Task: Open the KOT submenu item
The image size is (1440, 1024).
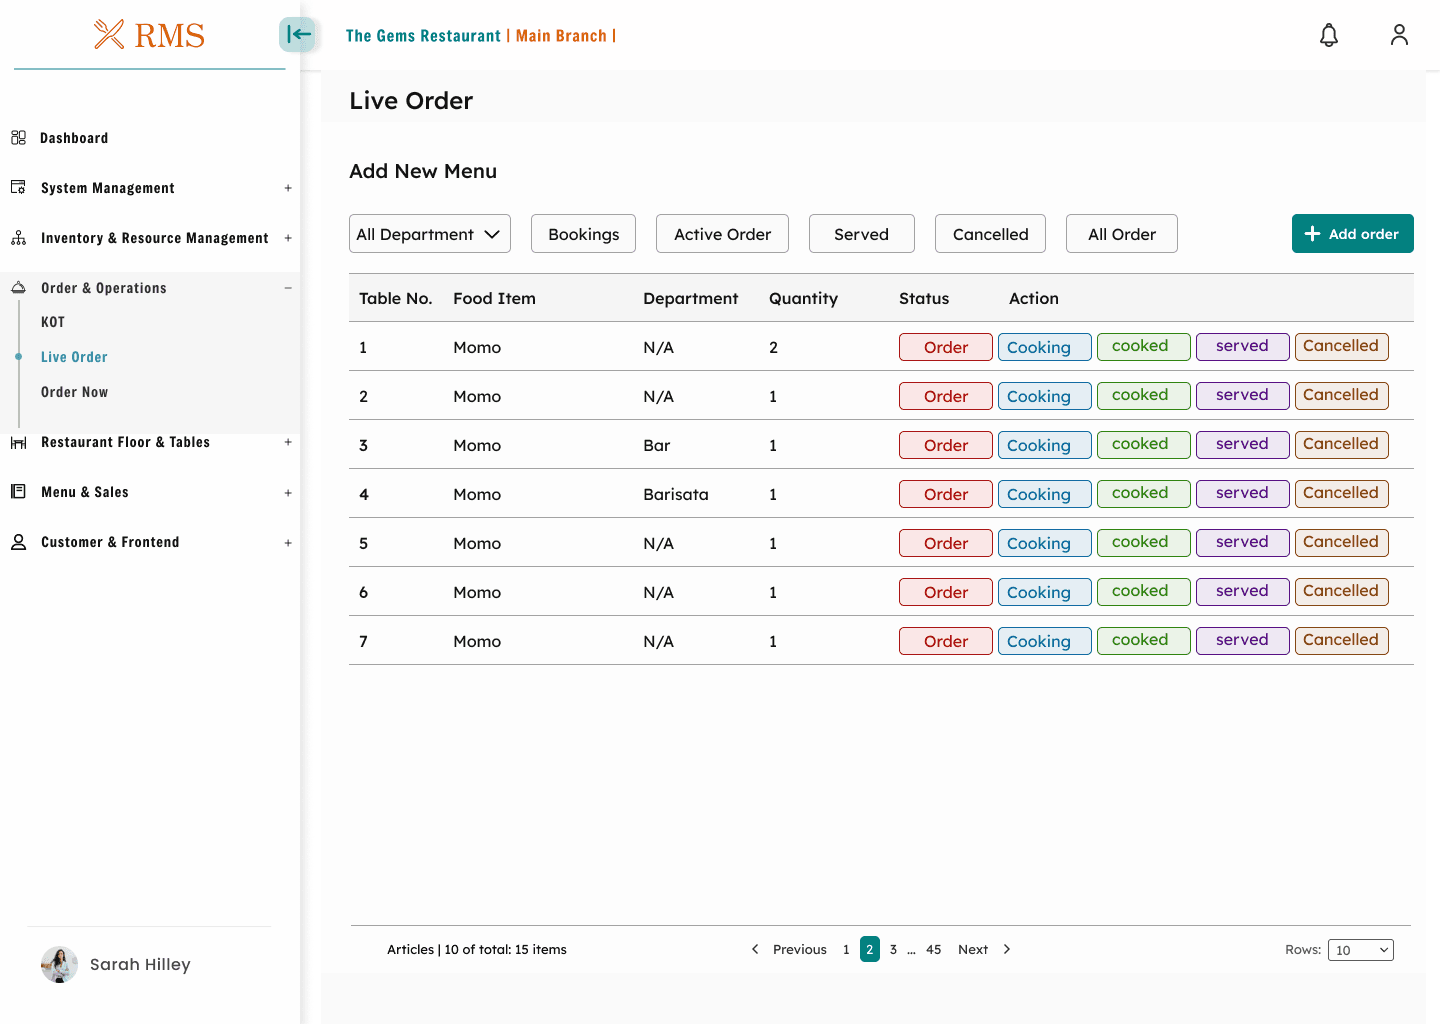Action: 53,322
